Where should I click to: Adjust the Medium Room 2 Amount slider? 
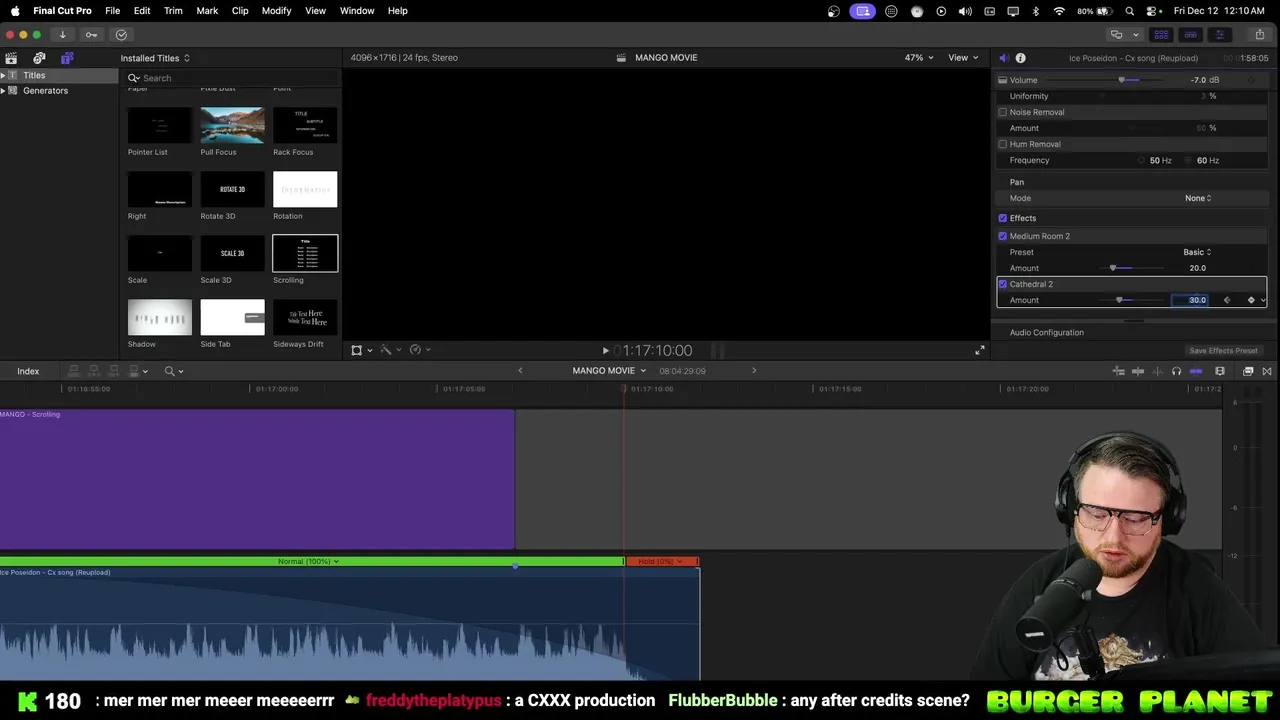pos(1113,268)
